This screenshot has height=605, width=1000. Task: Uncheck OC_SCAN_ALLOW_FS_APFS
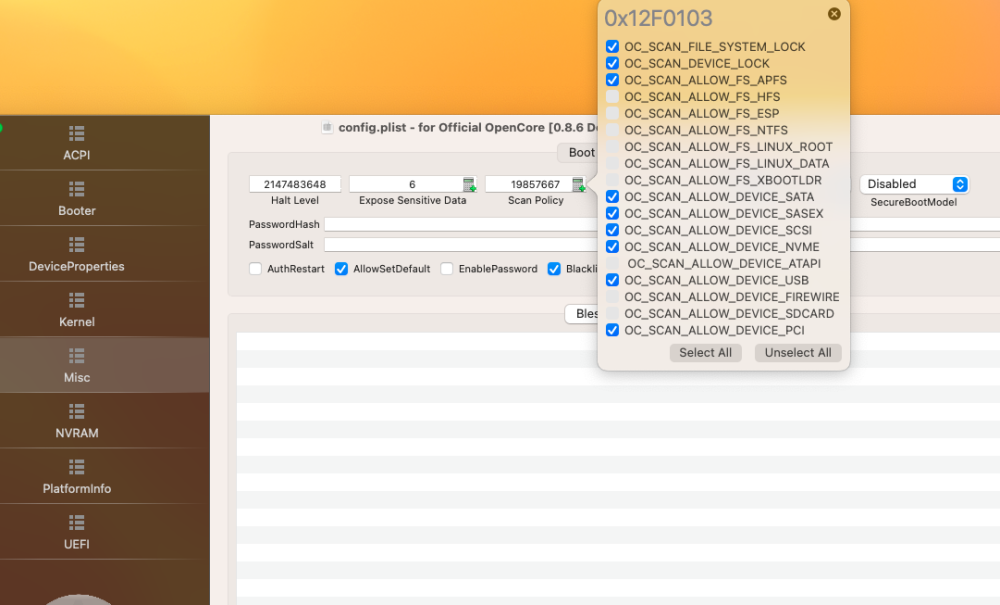click(612, 80)
